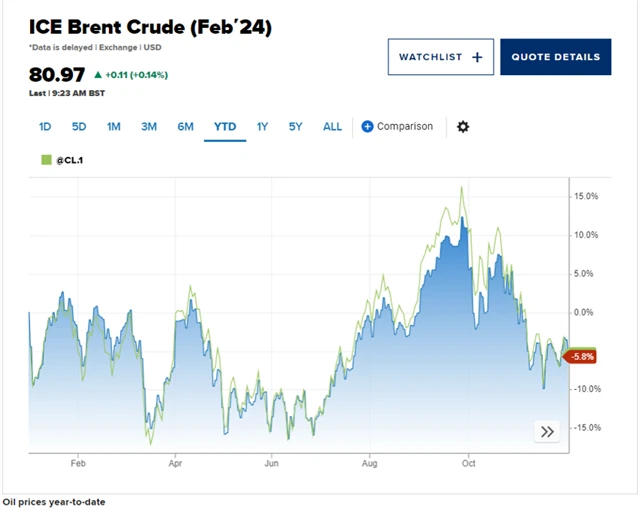
Task: Click the double-chevron expand chart icon
Action: tap(547, 432)
